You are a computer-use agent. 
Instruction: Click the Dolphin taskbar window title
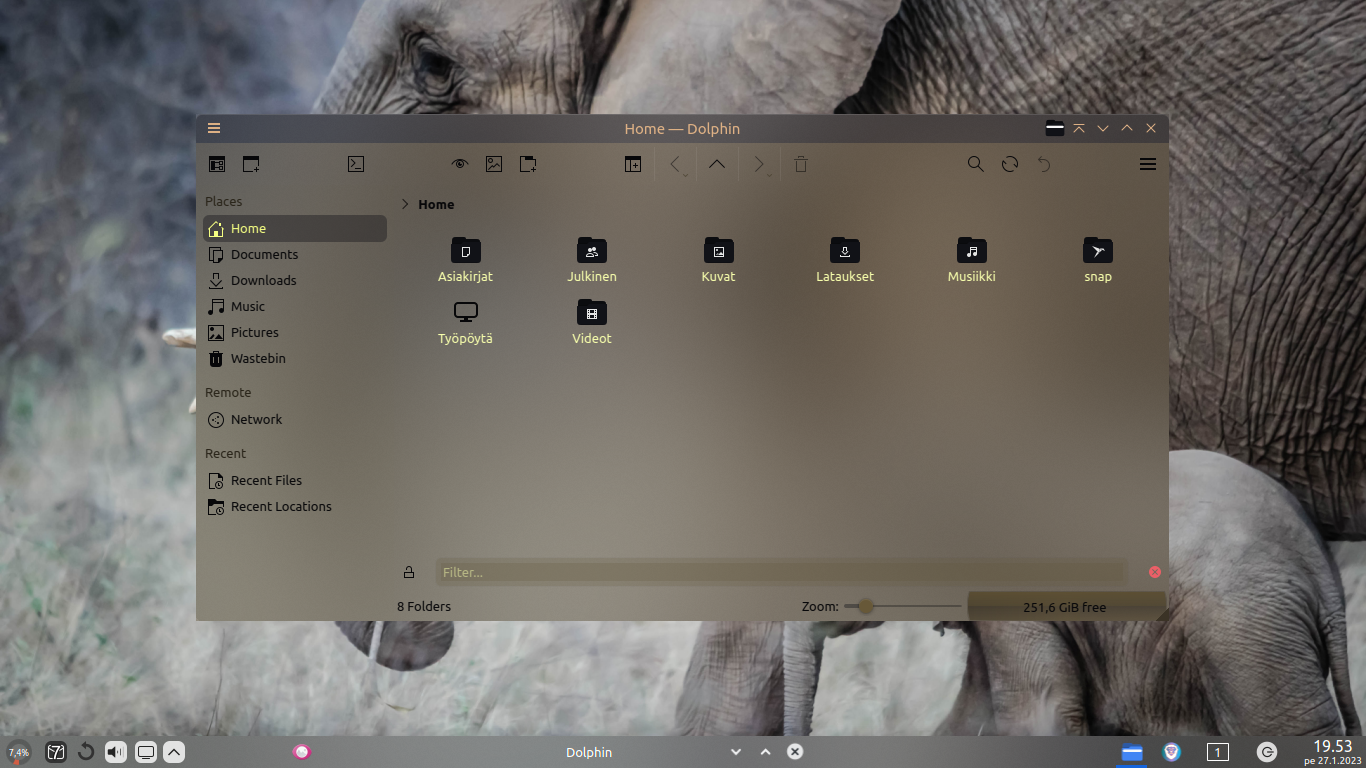pos(589,752)
